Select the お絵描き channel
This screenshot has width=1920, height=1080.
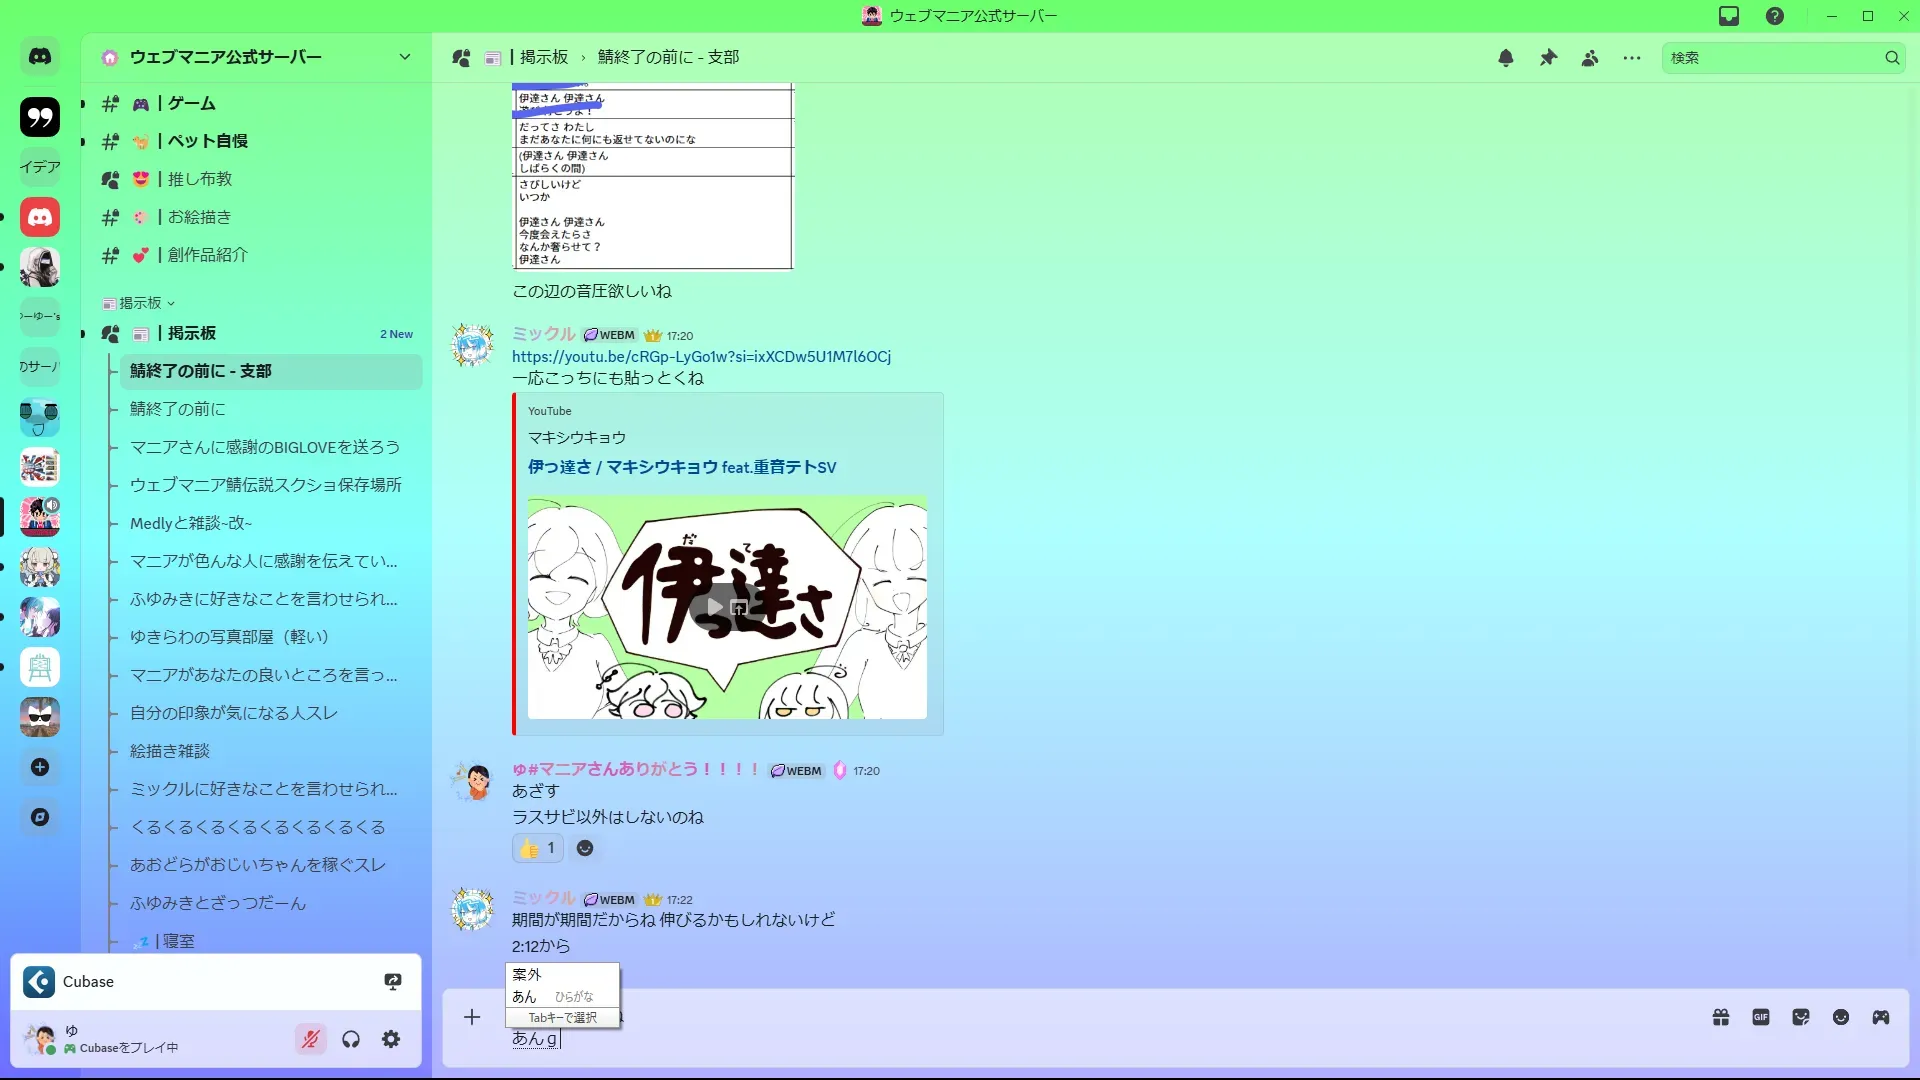click(x=199, y=217)
